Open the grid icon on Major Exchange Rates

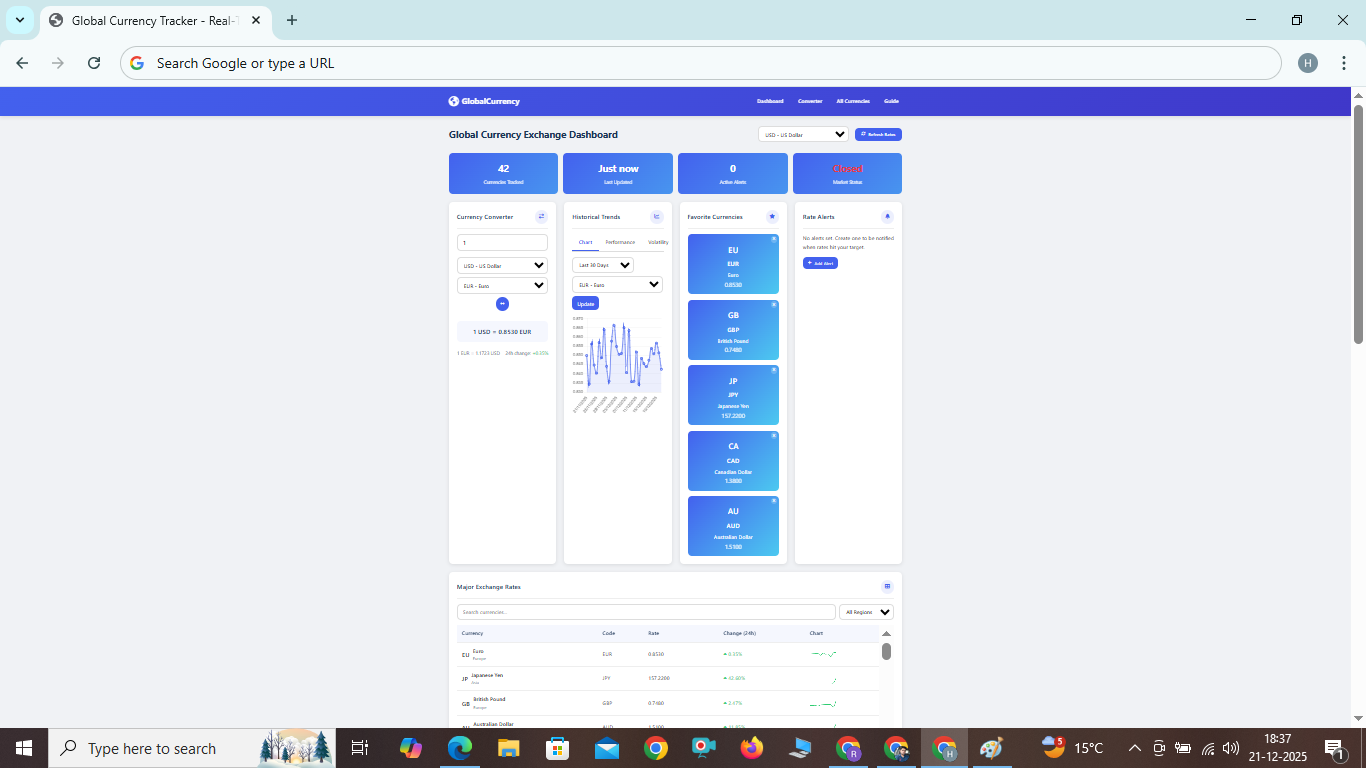pos(887,587)
